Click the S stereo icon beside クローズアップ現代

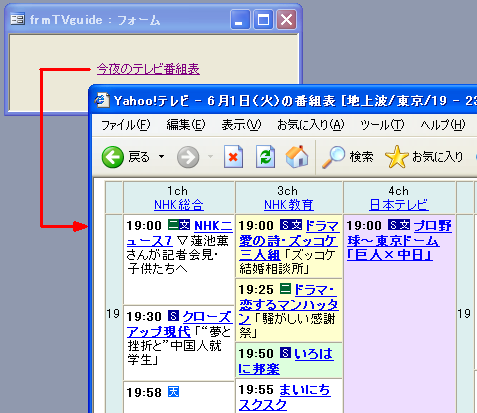(x=173, y=316)
